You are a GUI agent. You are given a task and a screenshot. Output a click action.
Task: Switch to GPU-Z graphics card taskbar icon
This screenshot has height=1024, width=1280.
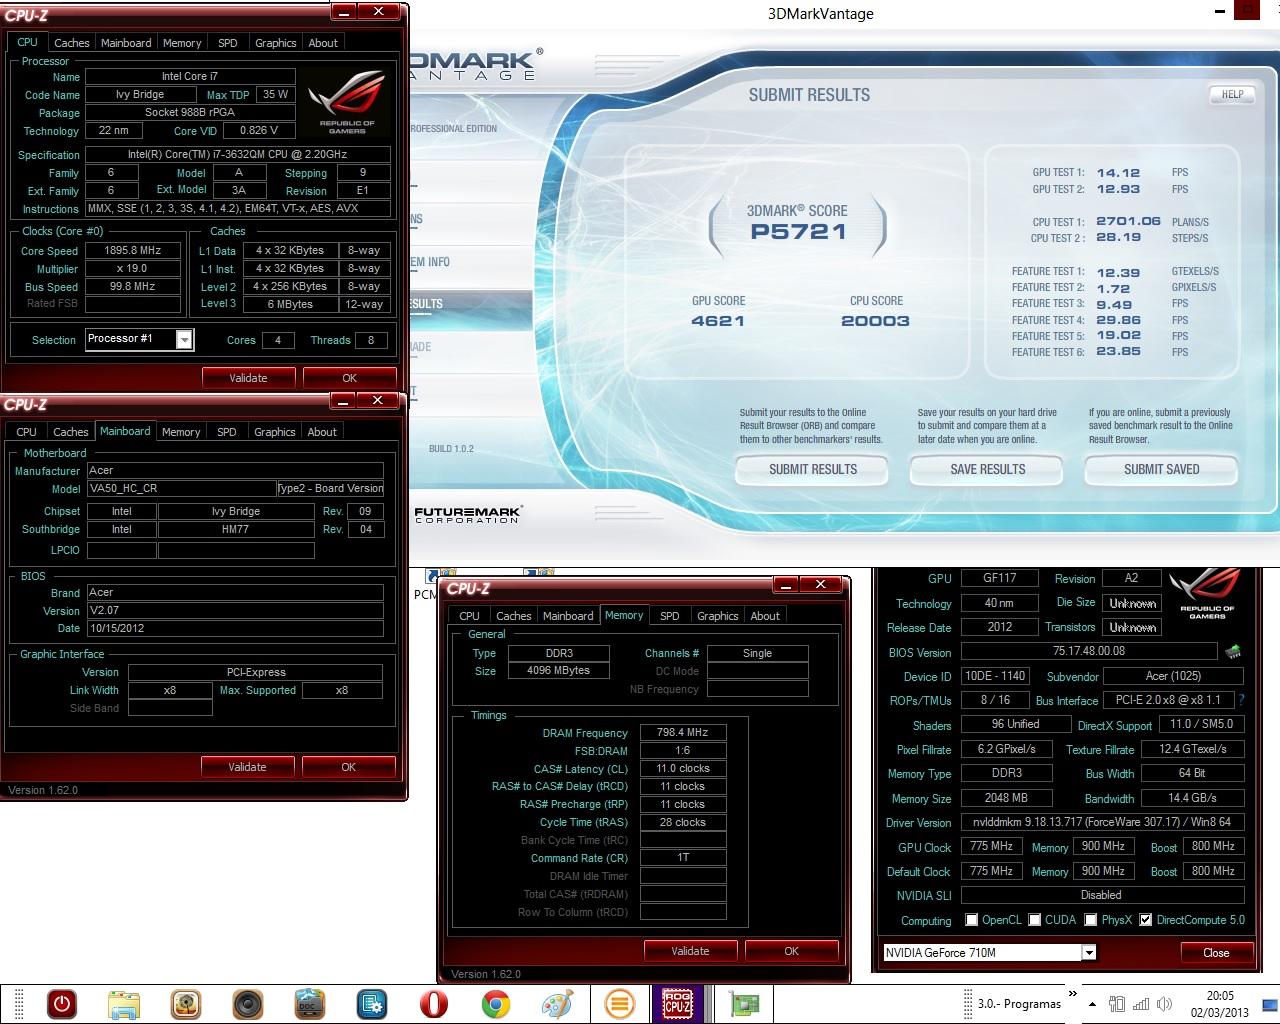coord(744,1003)
